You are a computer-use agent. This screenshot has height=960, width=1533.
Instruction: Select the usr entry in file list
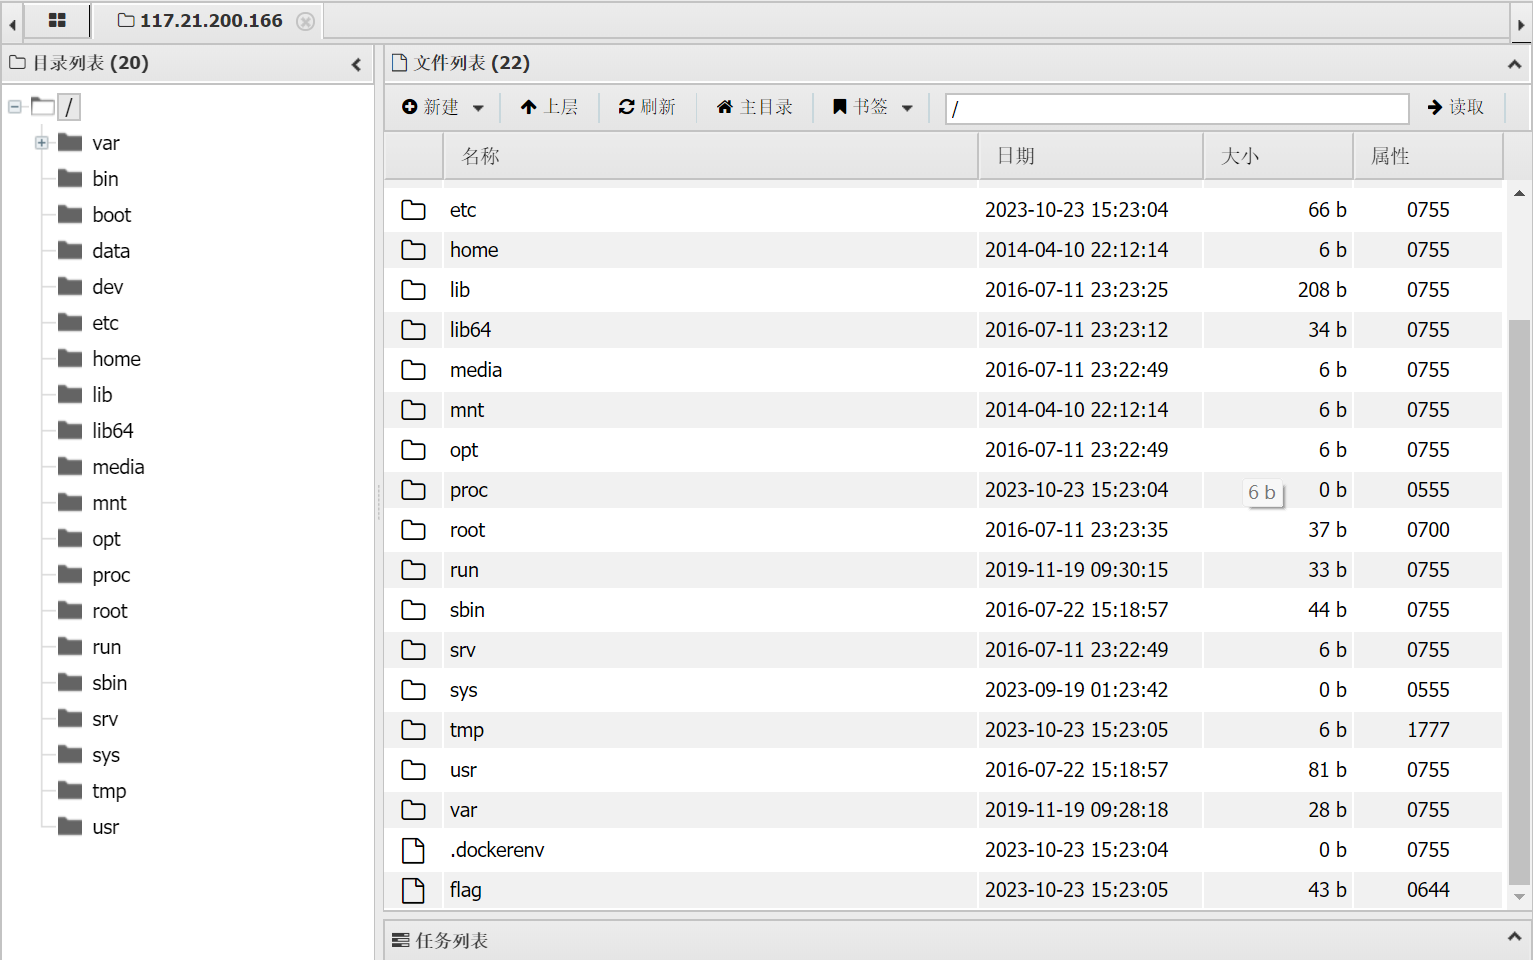(x=463, y=770)
